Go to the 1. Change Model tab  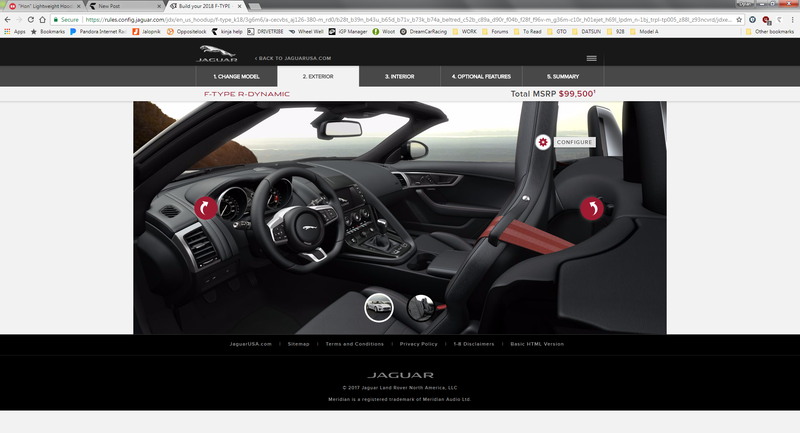click(236, 77)
